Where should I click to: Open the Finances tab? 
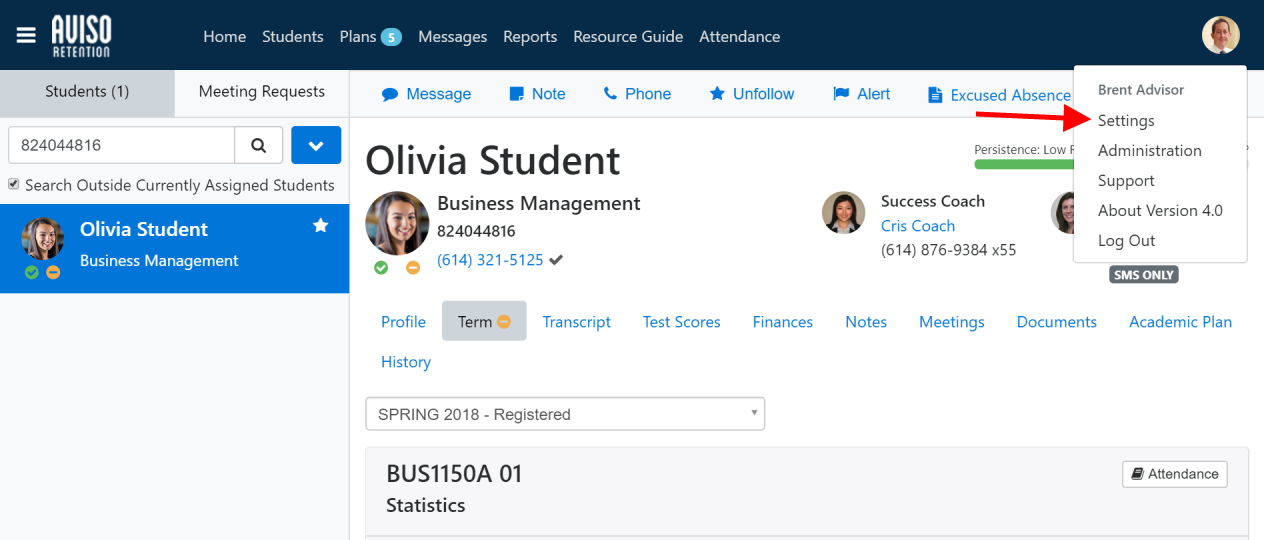tap(783, 321)
